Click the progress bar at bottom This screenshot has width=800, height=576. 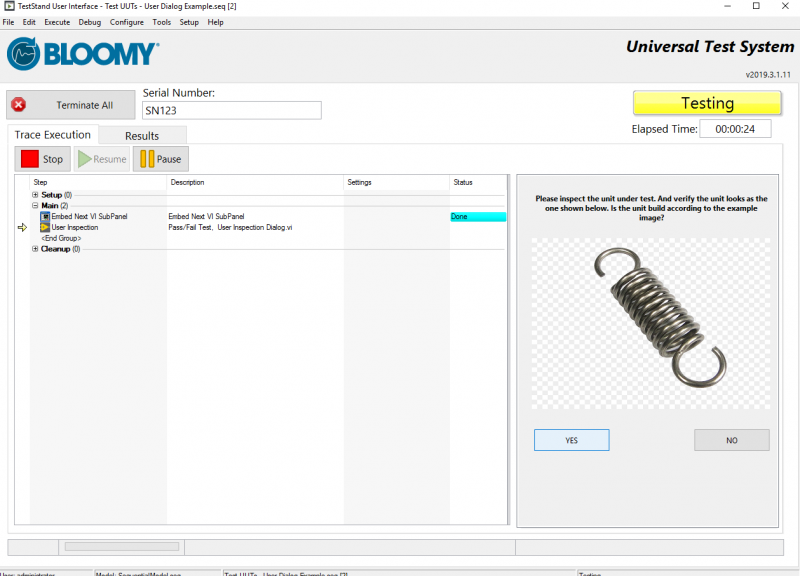click(x=122, y=546)
